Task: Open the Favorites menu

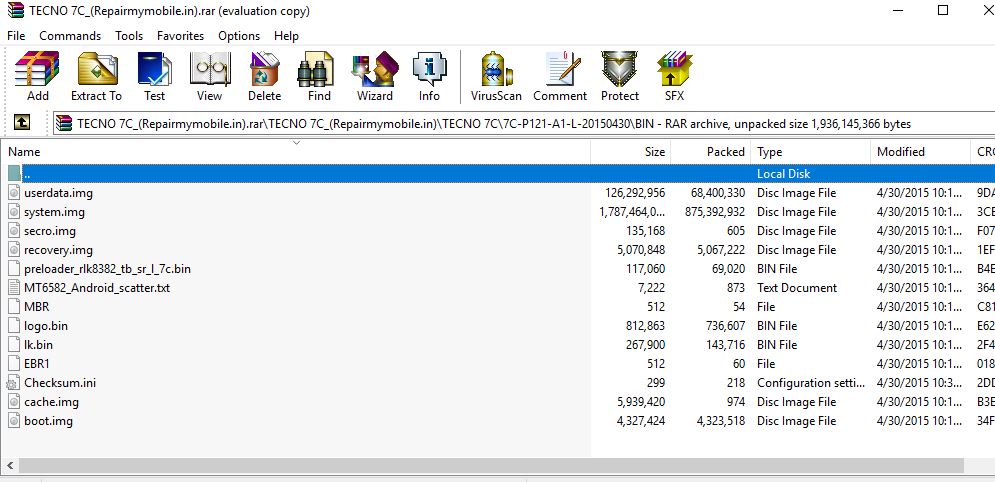Action: point(180,36)
